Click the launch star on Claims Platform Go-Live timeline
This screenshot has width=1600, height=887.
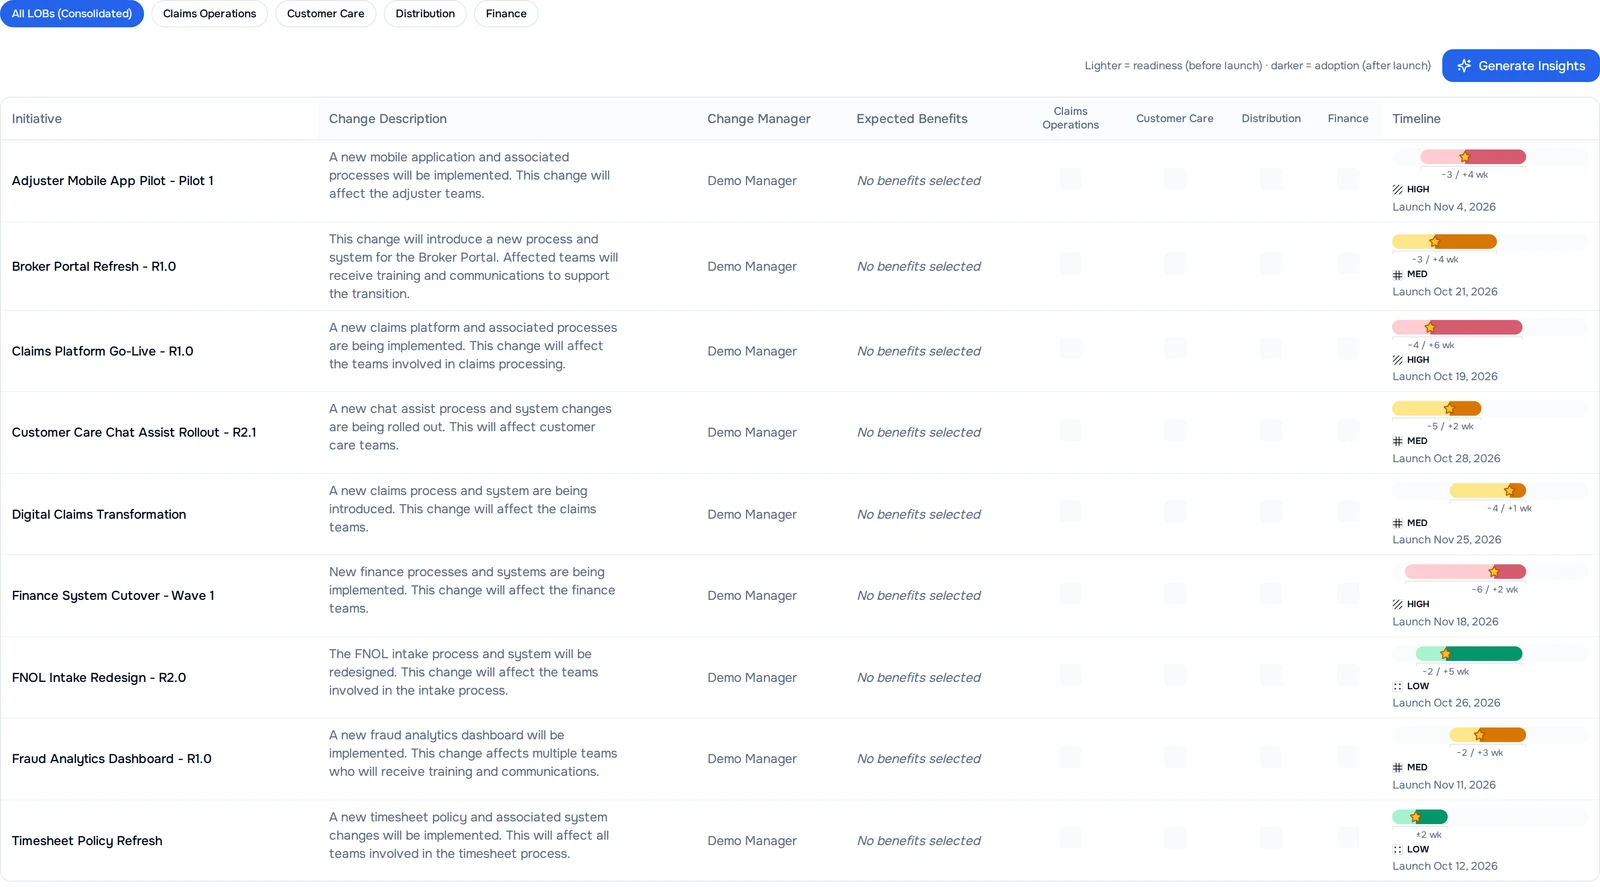(1430, 328)
